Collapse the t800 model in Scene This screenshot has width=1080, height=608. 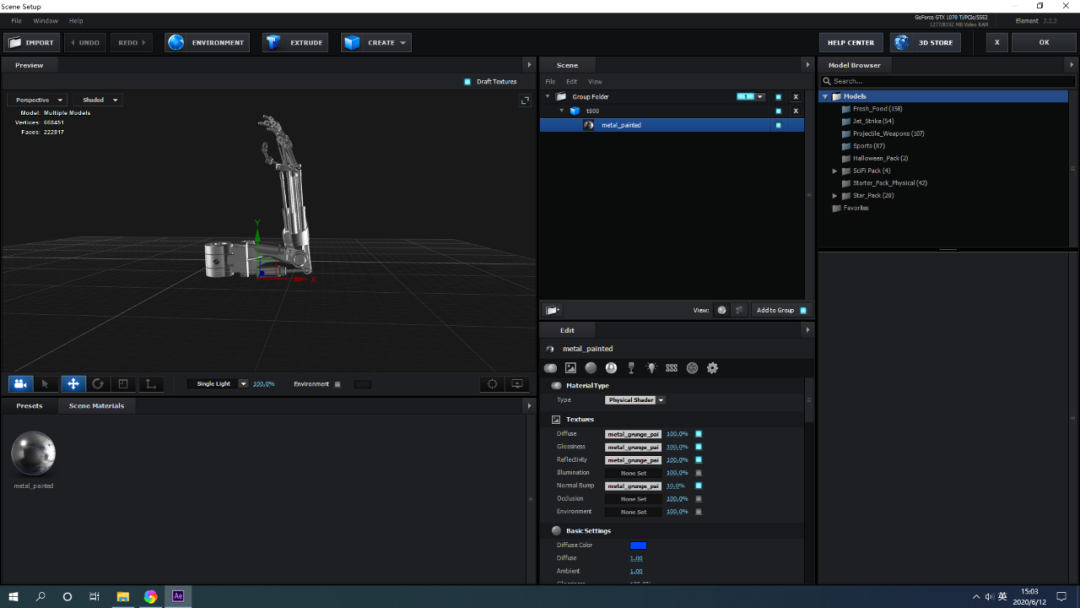tap(562, 111)
